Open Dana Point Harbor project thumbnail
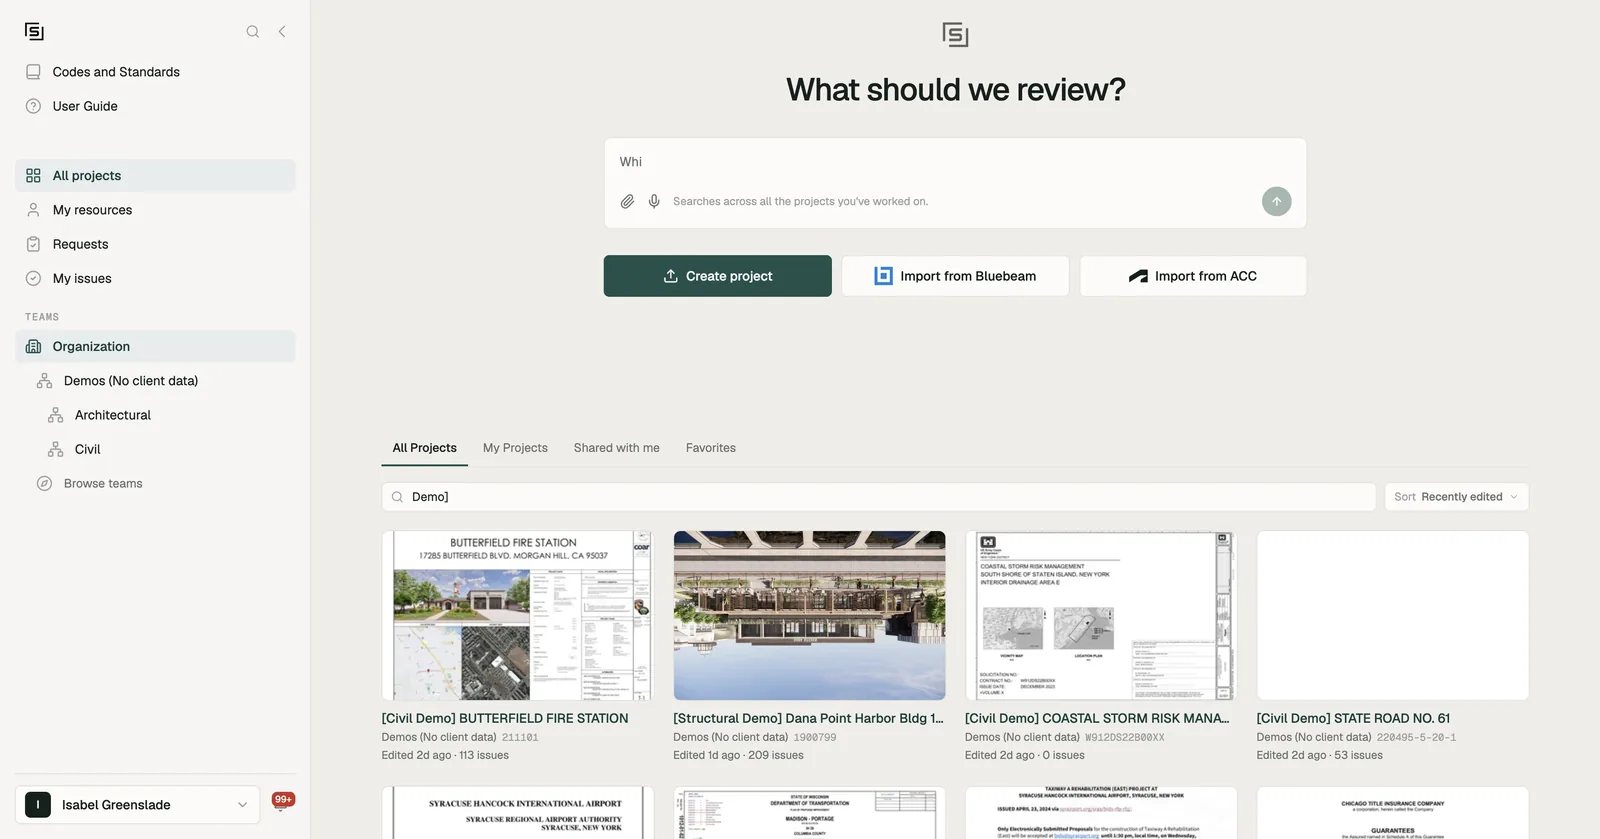Viewport: 1600px width, 839px height. click(809, 615)
